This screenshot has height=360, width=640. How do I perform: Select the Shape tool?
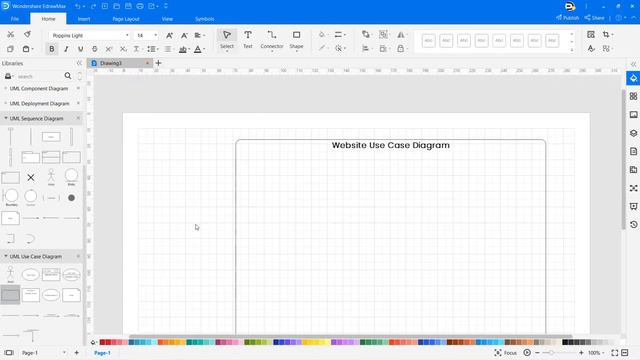click(x=296, y=39)
